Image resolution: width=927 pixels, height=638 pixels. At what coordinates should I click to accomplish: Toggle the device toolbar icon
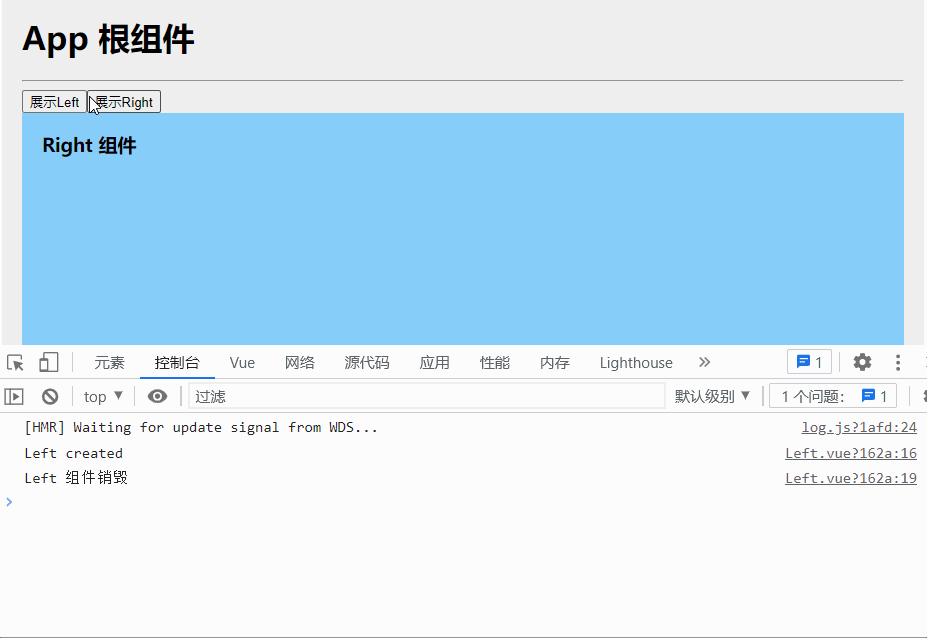(48, 362)
